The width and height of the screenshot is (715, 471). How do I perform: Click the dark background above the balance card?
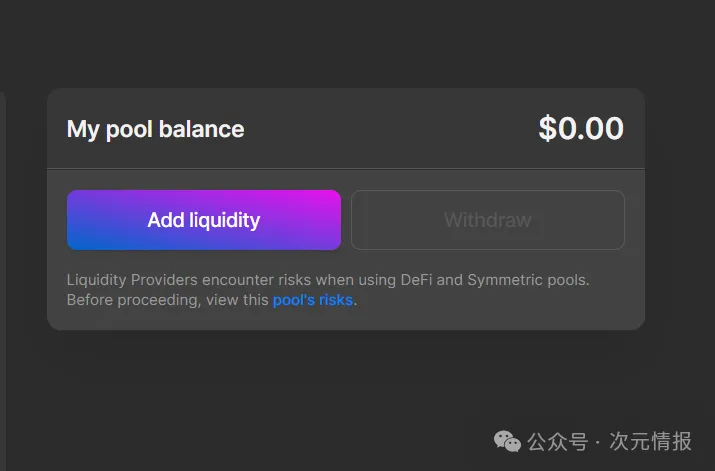tap(345, 45)
